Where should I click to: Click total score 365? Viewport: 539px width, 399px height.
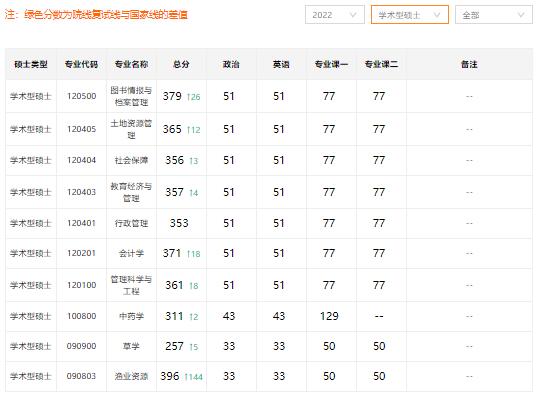(x=172, y=129)
